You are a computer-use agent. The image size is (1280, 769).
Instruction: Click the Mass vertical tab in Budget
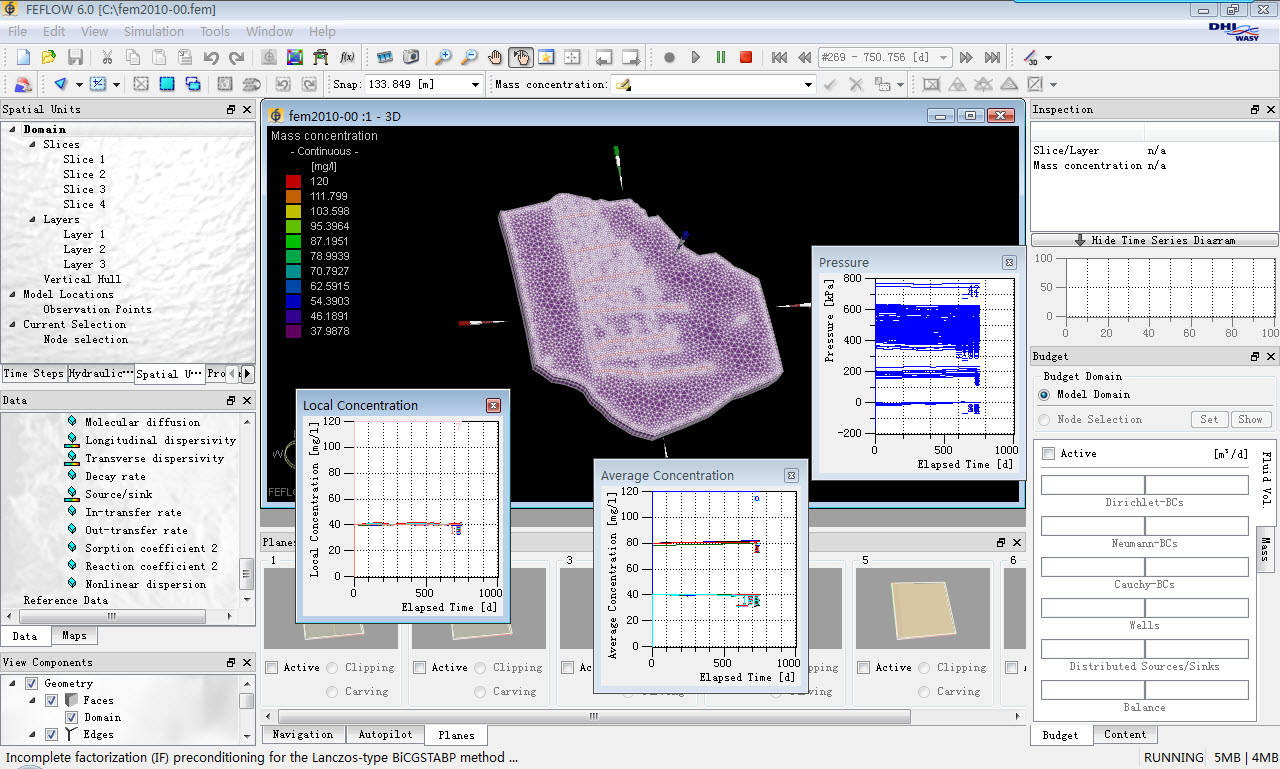[x=1265, y=548]
